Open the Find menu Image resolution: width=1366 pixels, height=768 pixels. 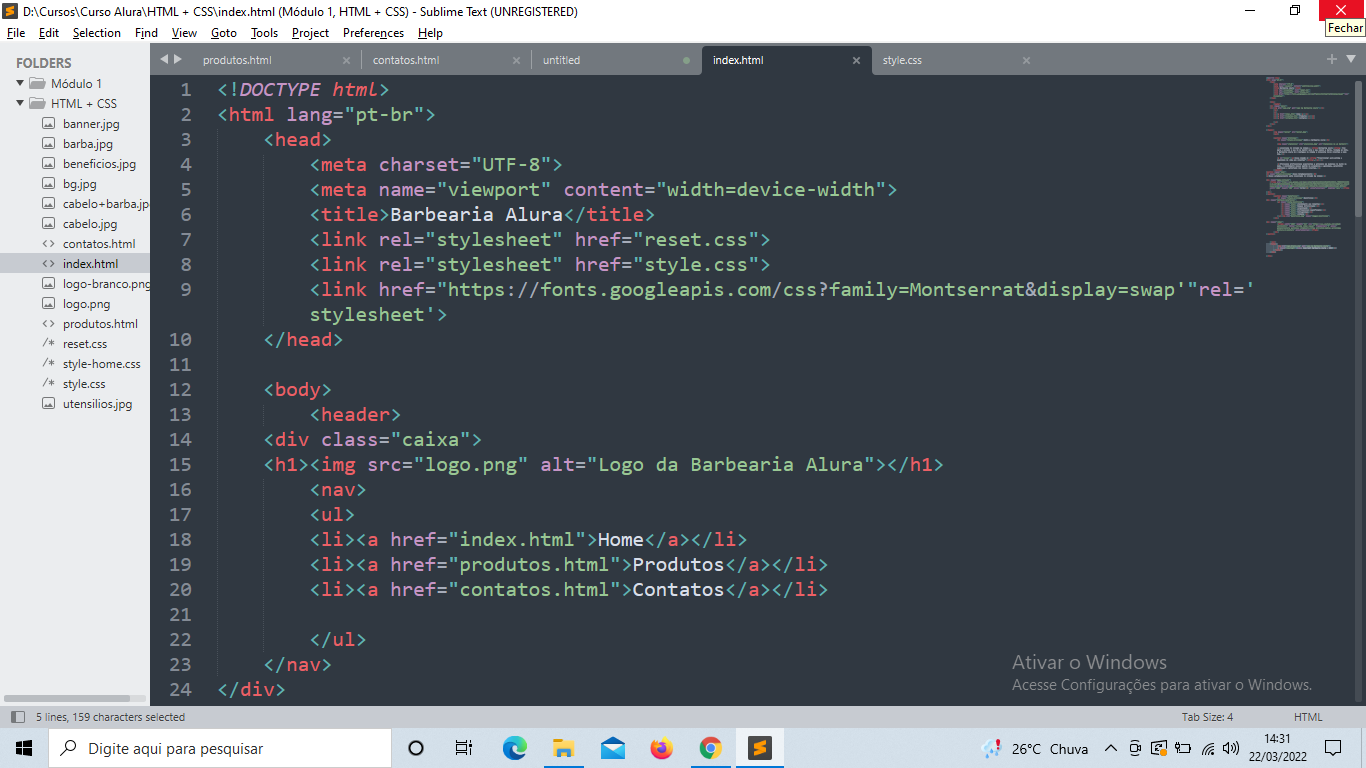(x=146, y=33)
